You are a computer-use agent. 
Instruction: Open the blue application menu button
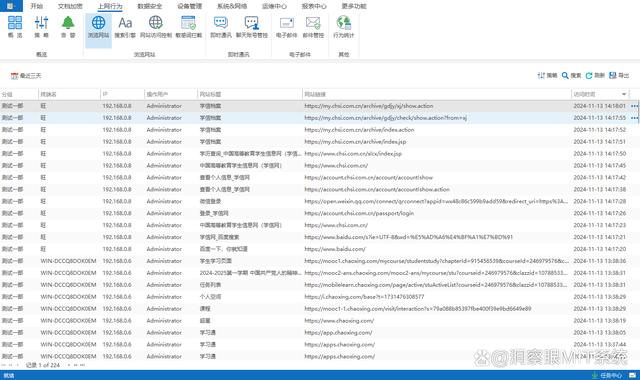point(11,6)
